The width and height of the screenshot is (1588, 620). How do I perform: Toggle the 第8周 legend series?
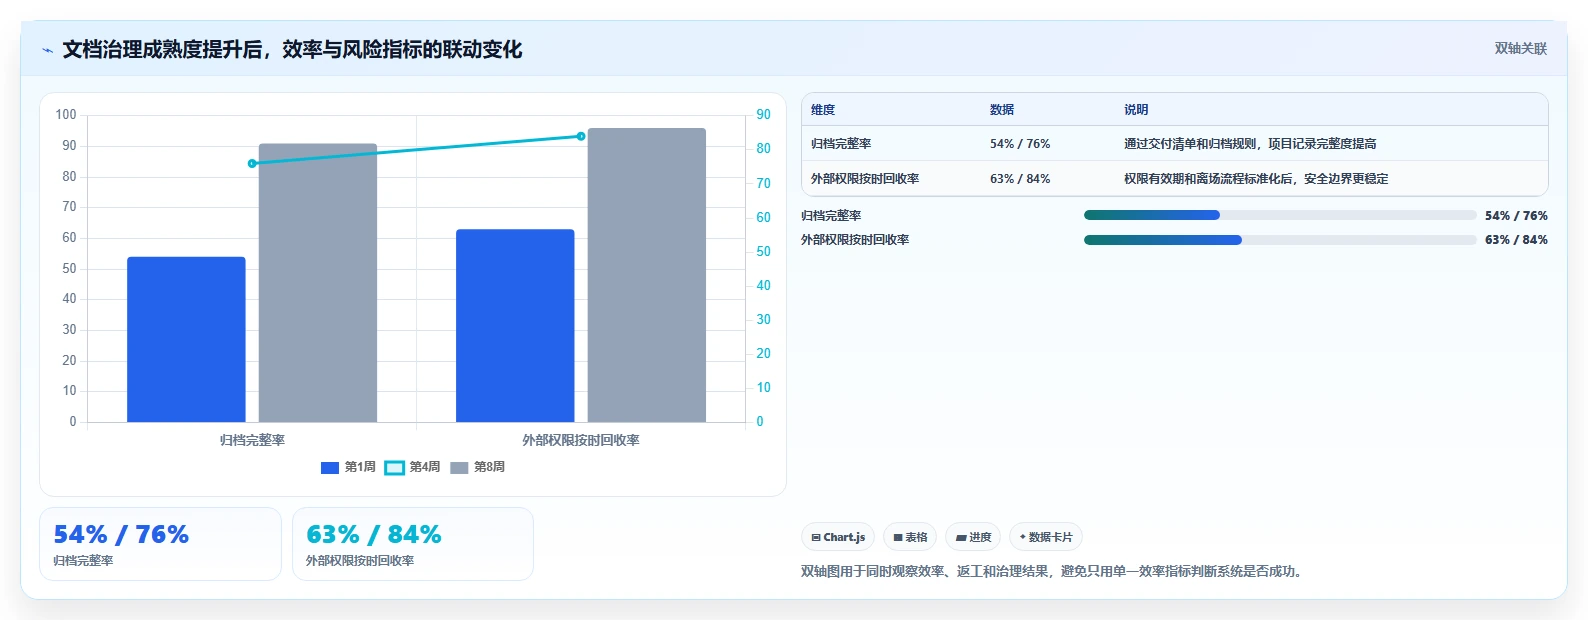coord(477,467)
